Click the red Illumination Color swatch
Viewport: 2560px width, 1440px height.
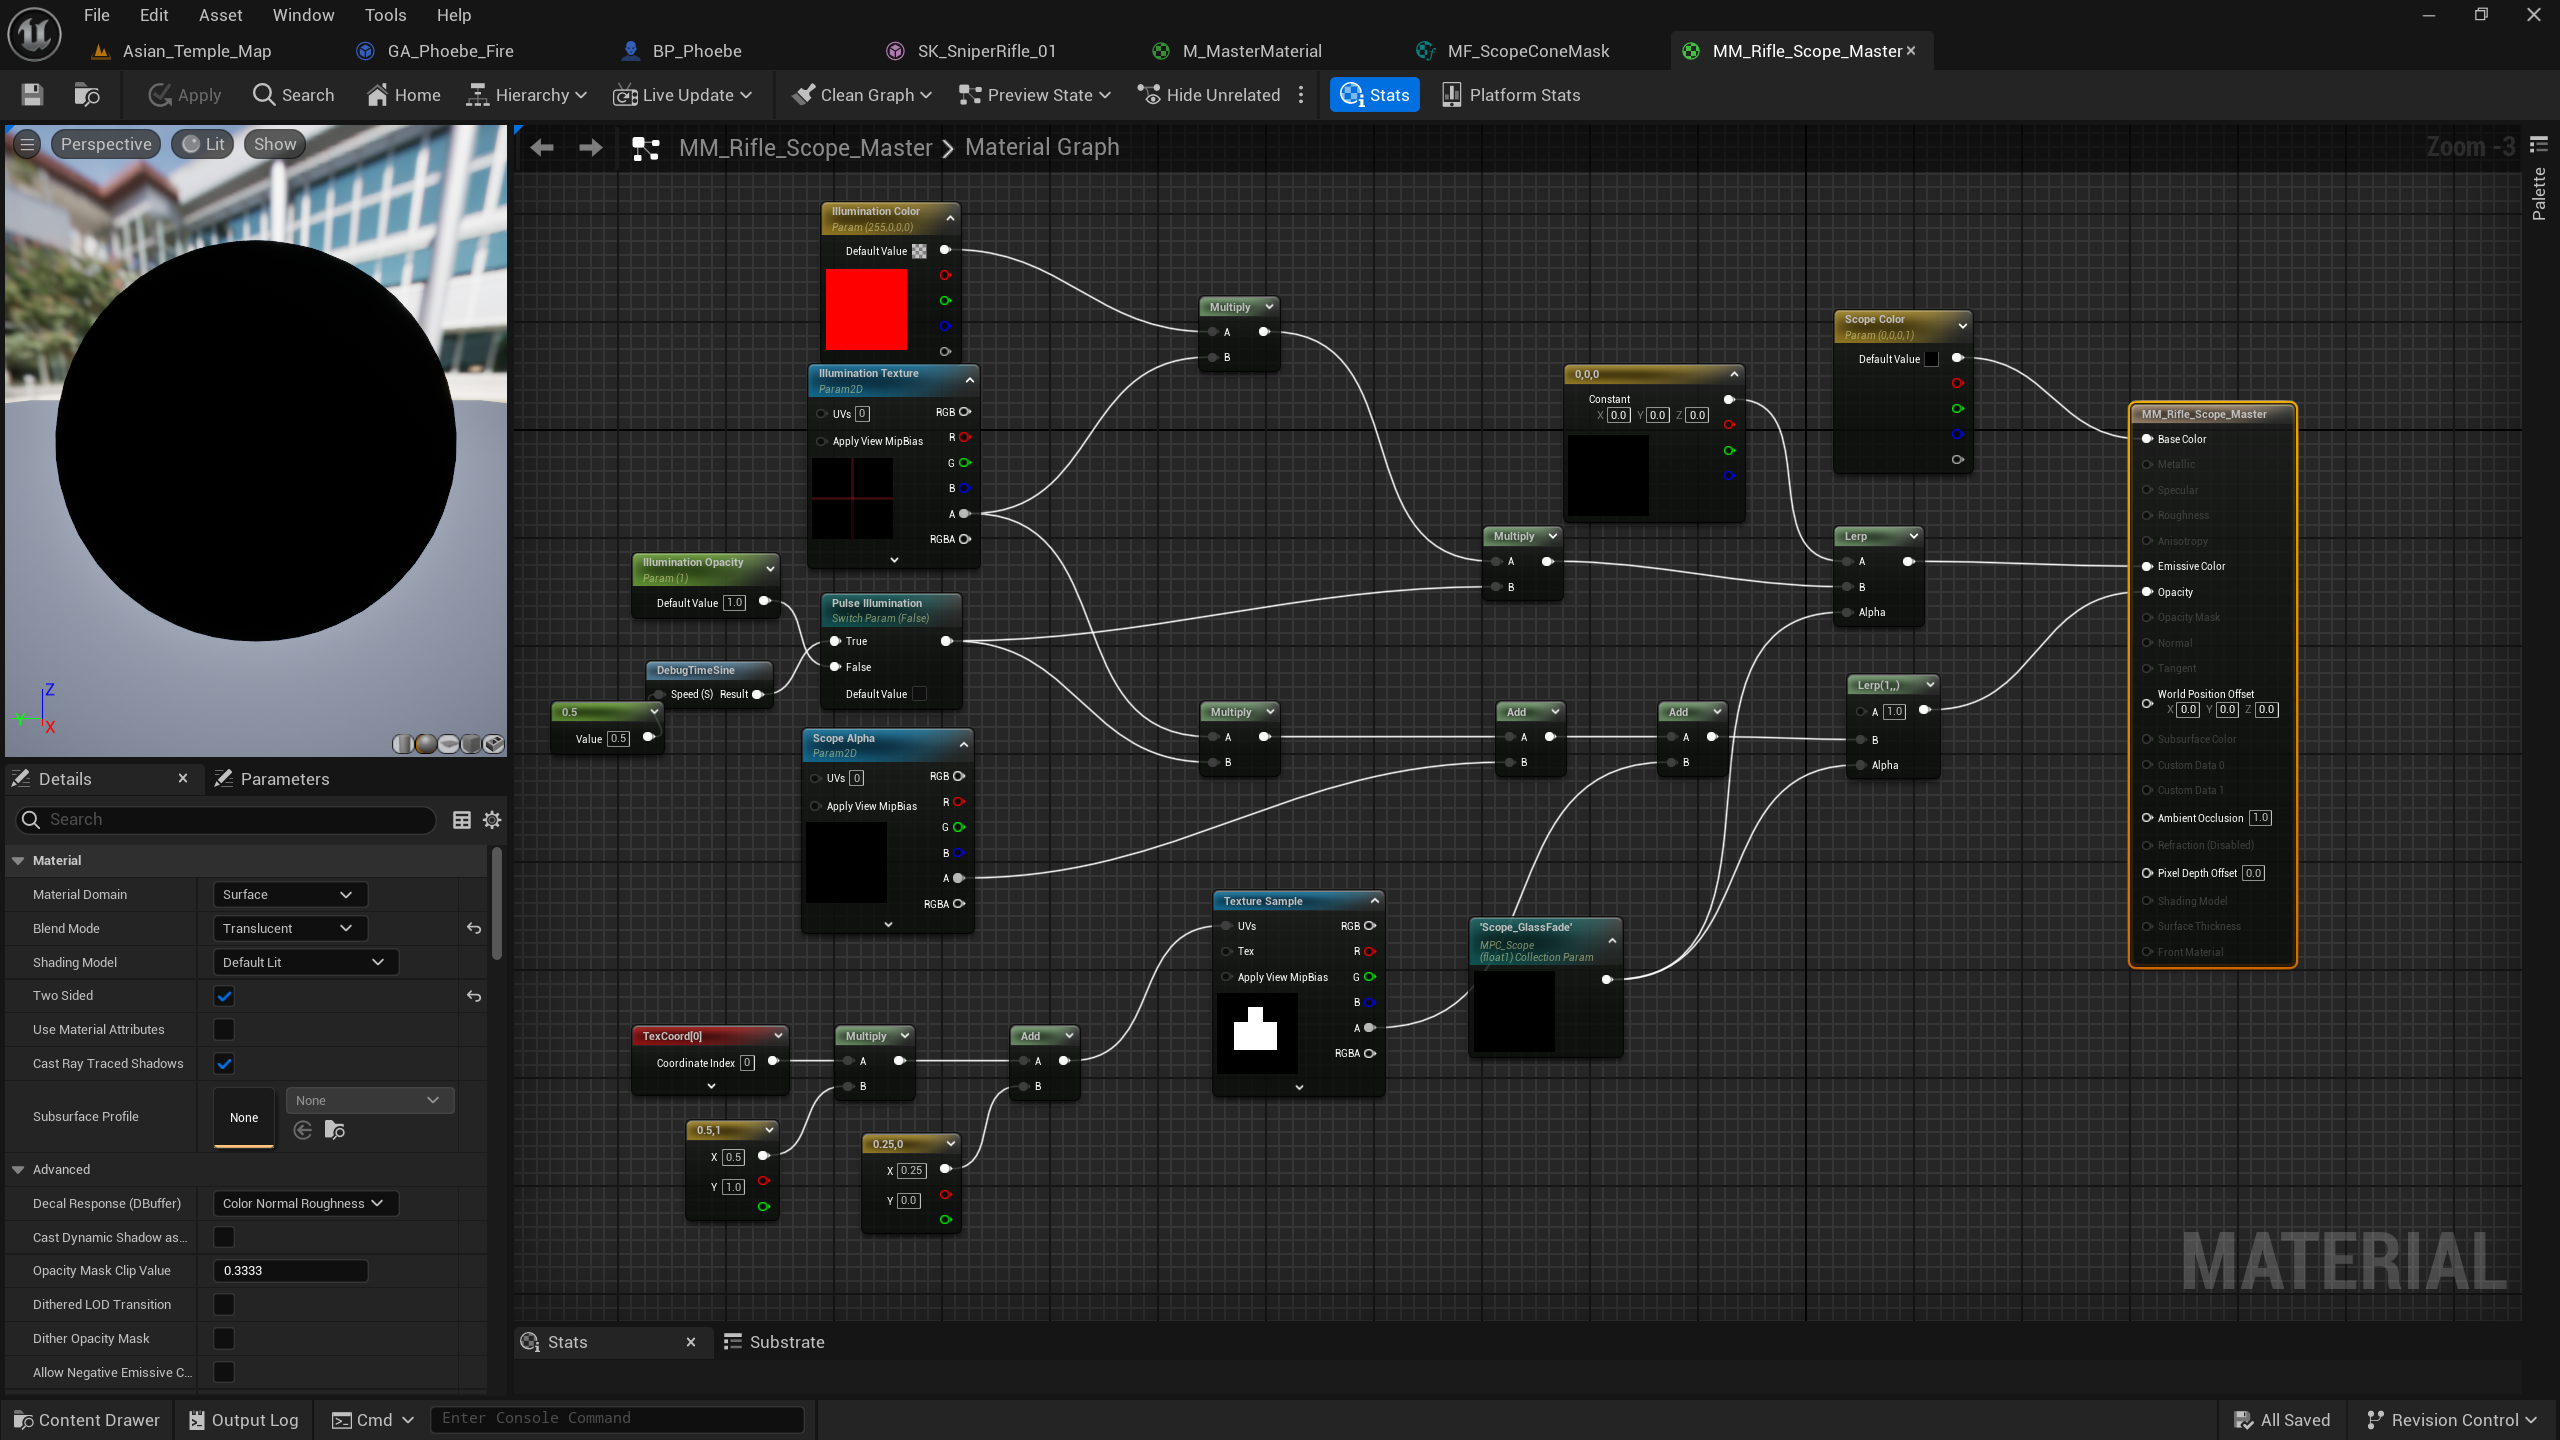point(866,309)
